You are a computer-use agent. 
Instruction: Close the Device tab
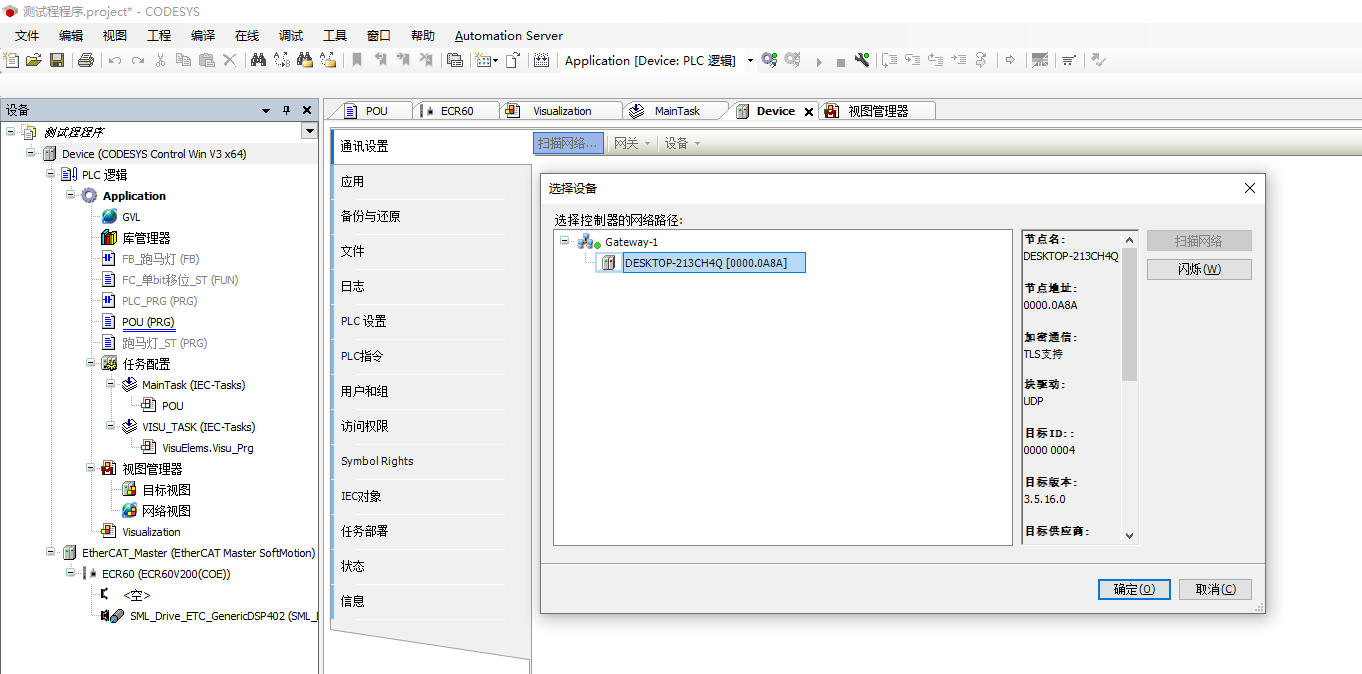(808, 111)
